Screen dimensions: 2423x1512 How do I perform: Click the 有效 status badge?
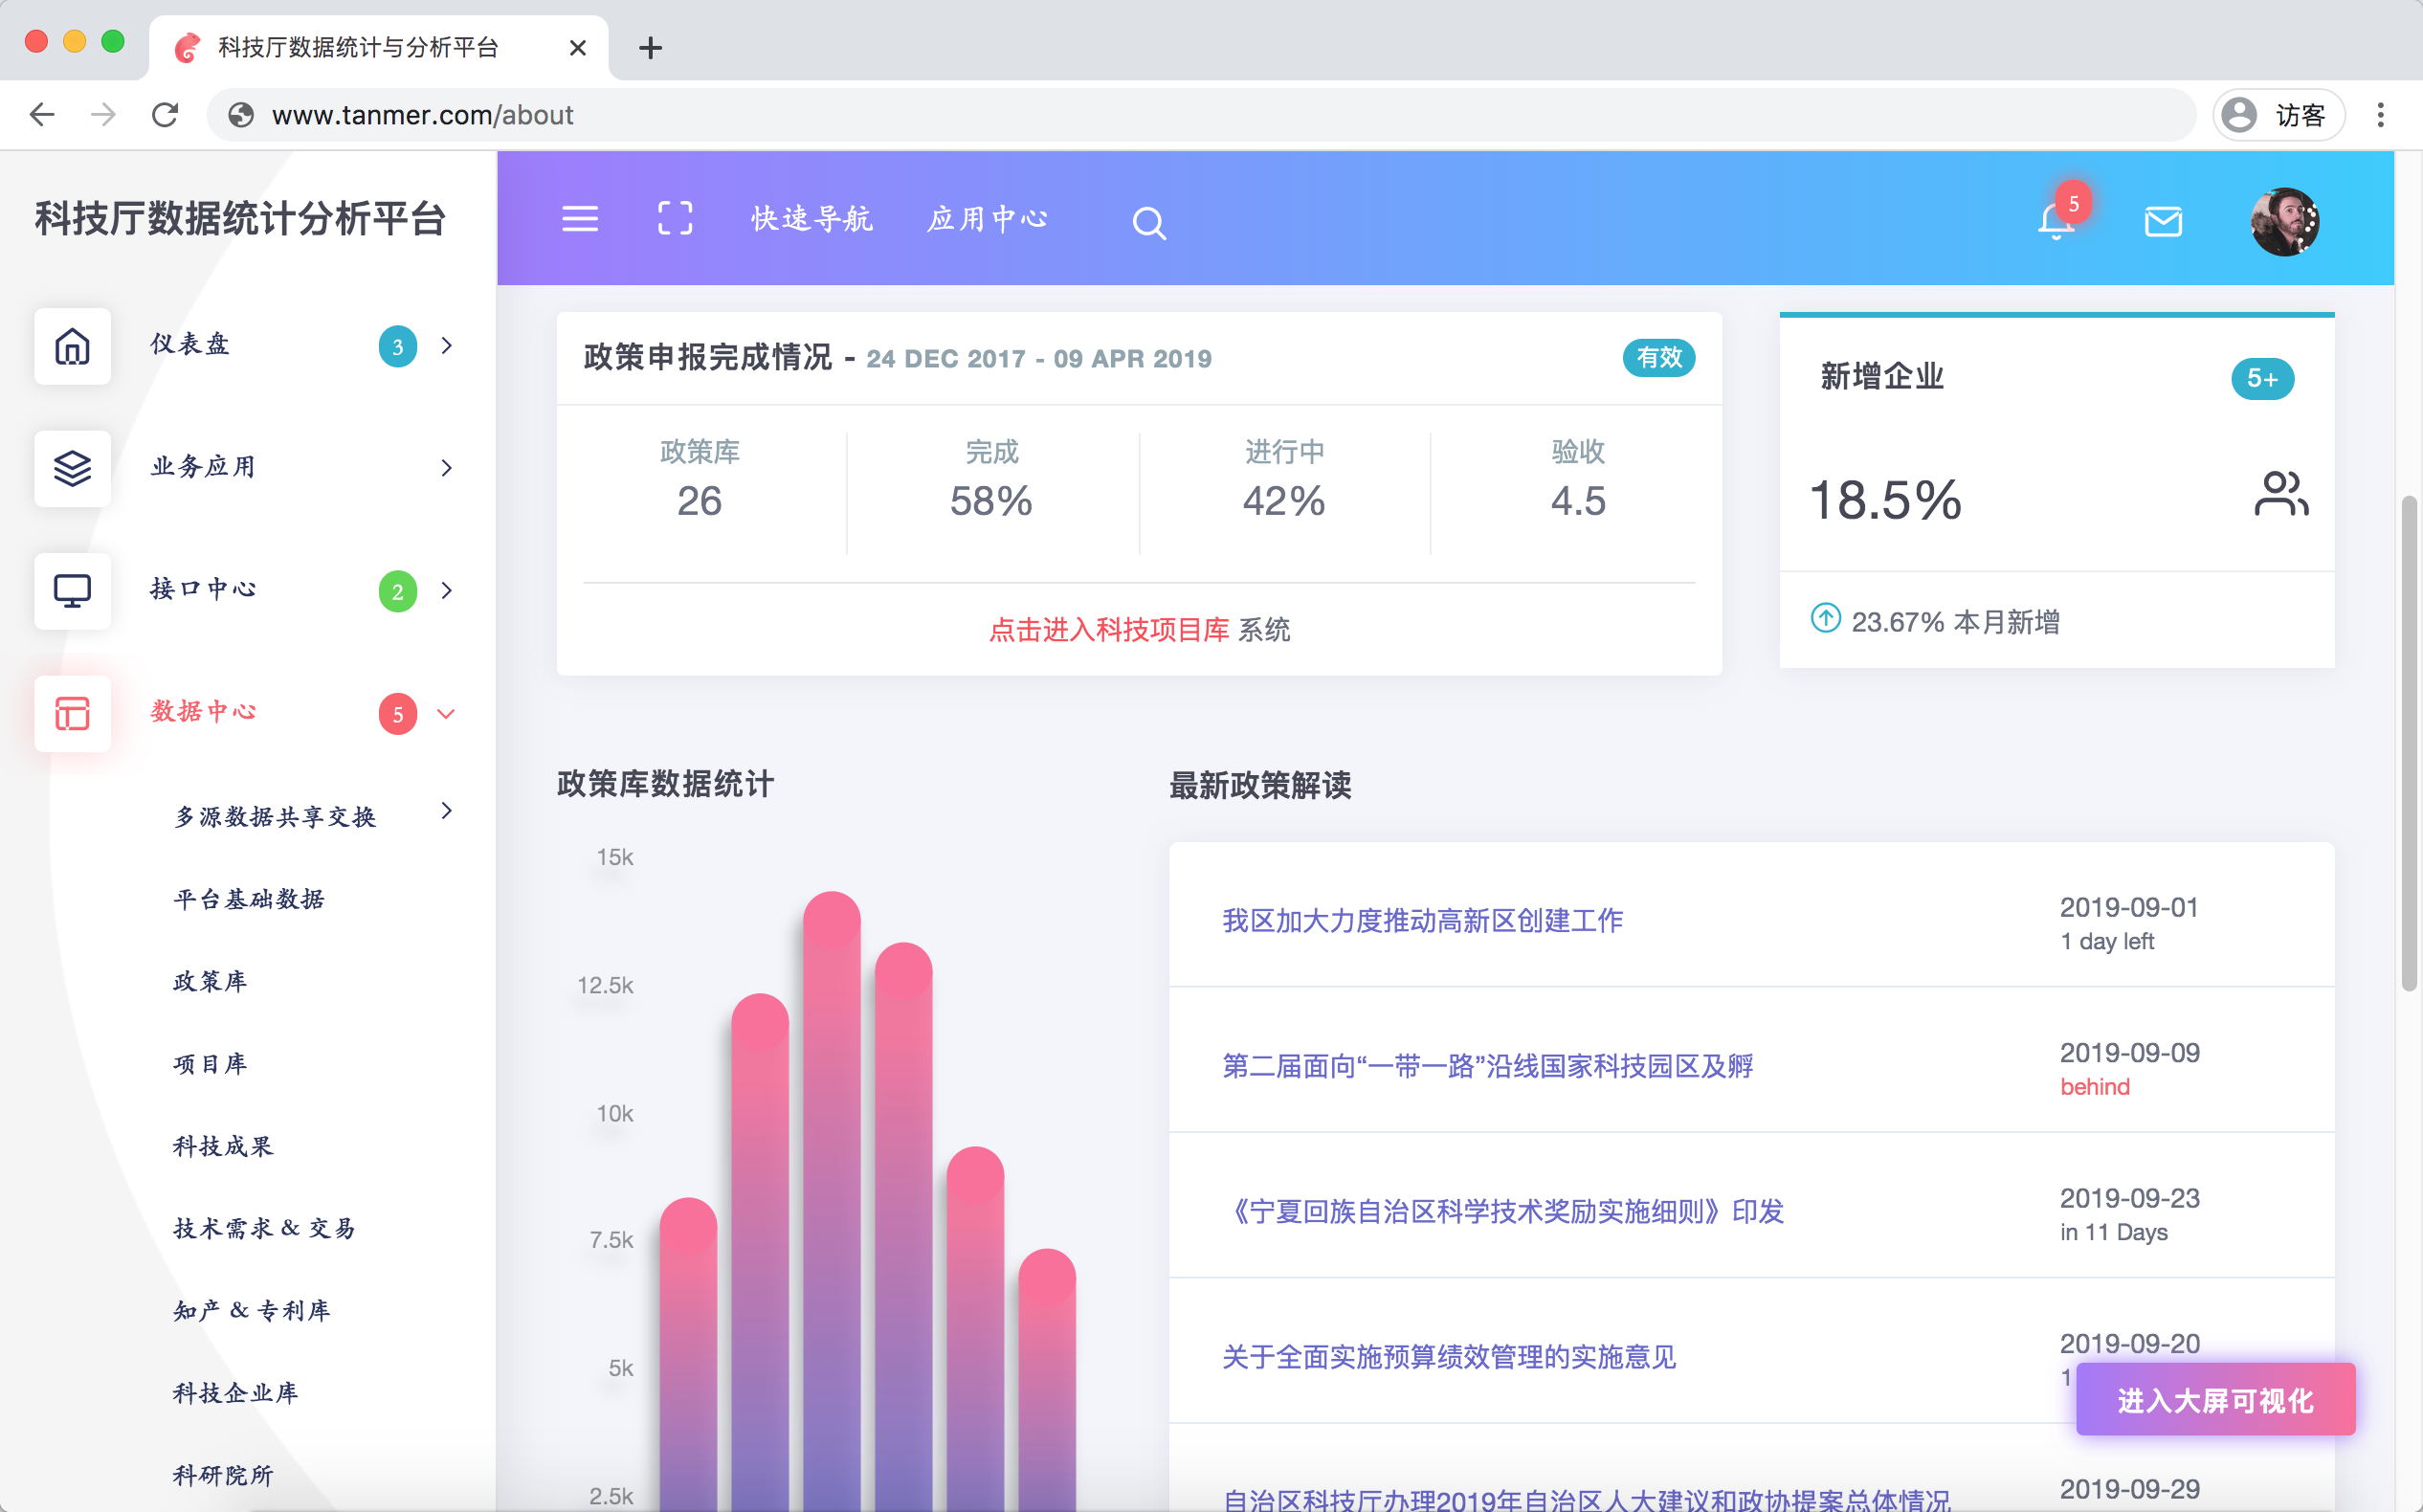pos(1658,357)
